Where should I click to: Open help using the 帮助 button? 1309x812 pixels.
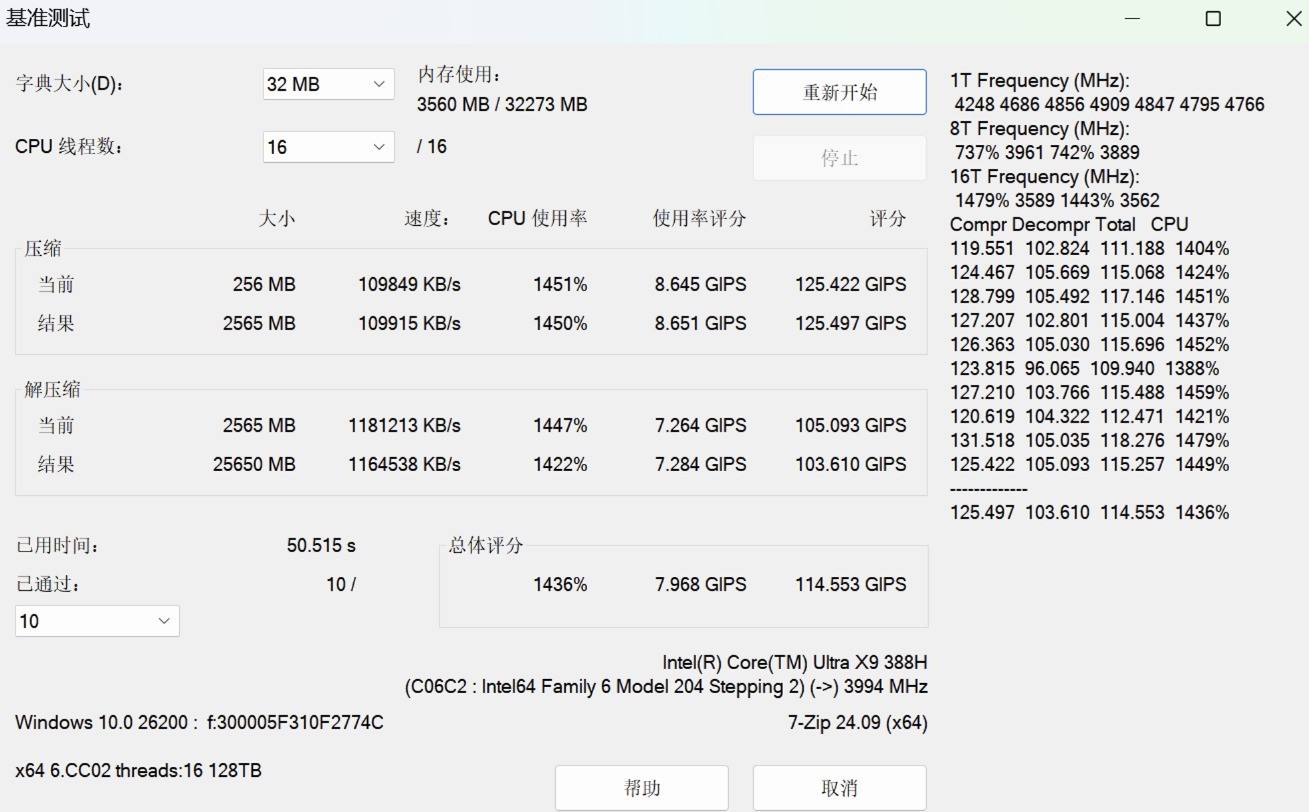643,787
